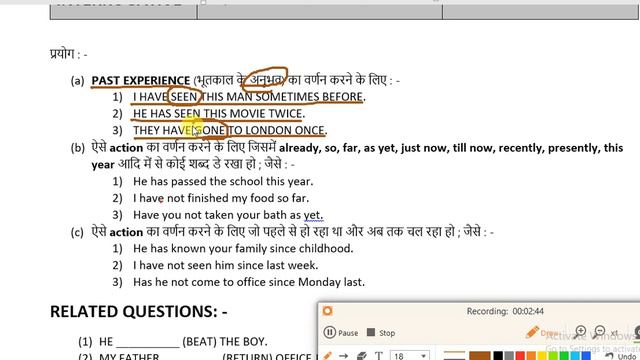
Task: Pick the orange color swatch
Action: (x=531, y=356)
